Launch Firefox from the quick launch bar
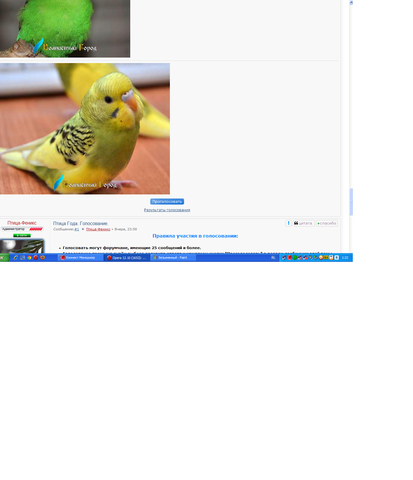 pos(42,258)
